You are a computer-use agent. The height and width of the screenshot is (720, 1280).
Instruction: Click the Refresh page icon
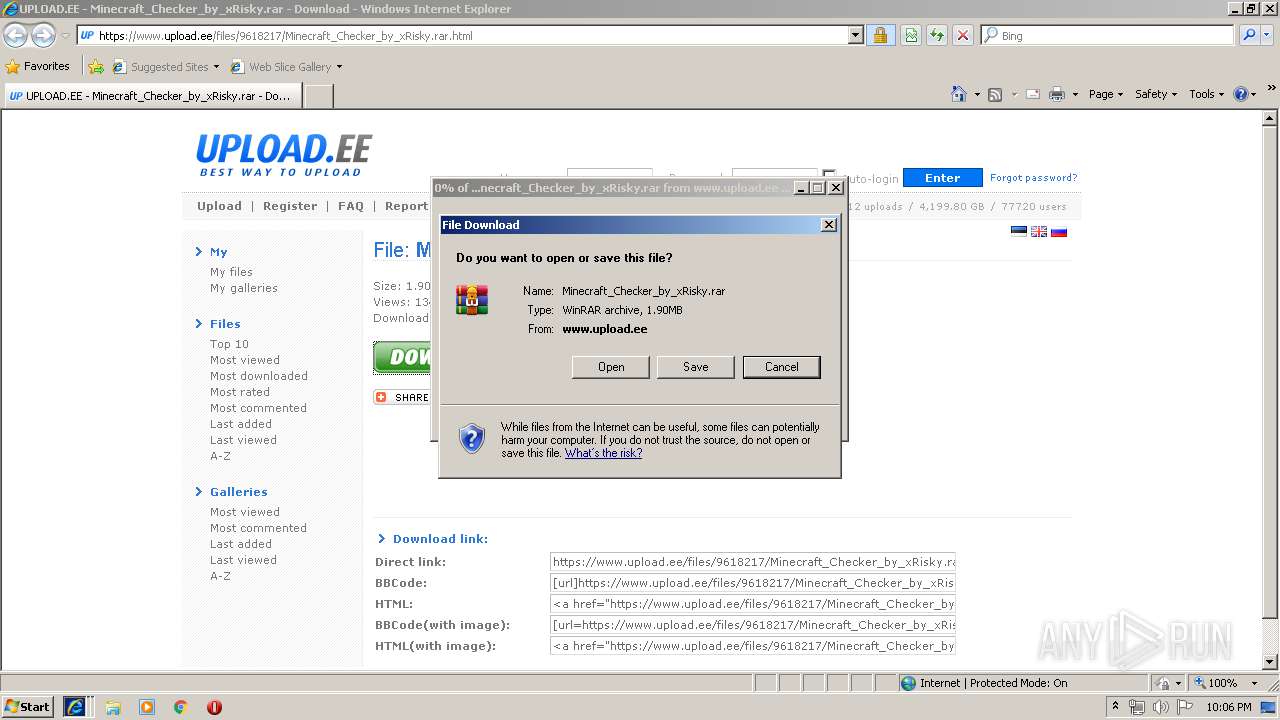click(937, 35)
